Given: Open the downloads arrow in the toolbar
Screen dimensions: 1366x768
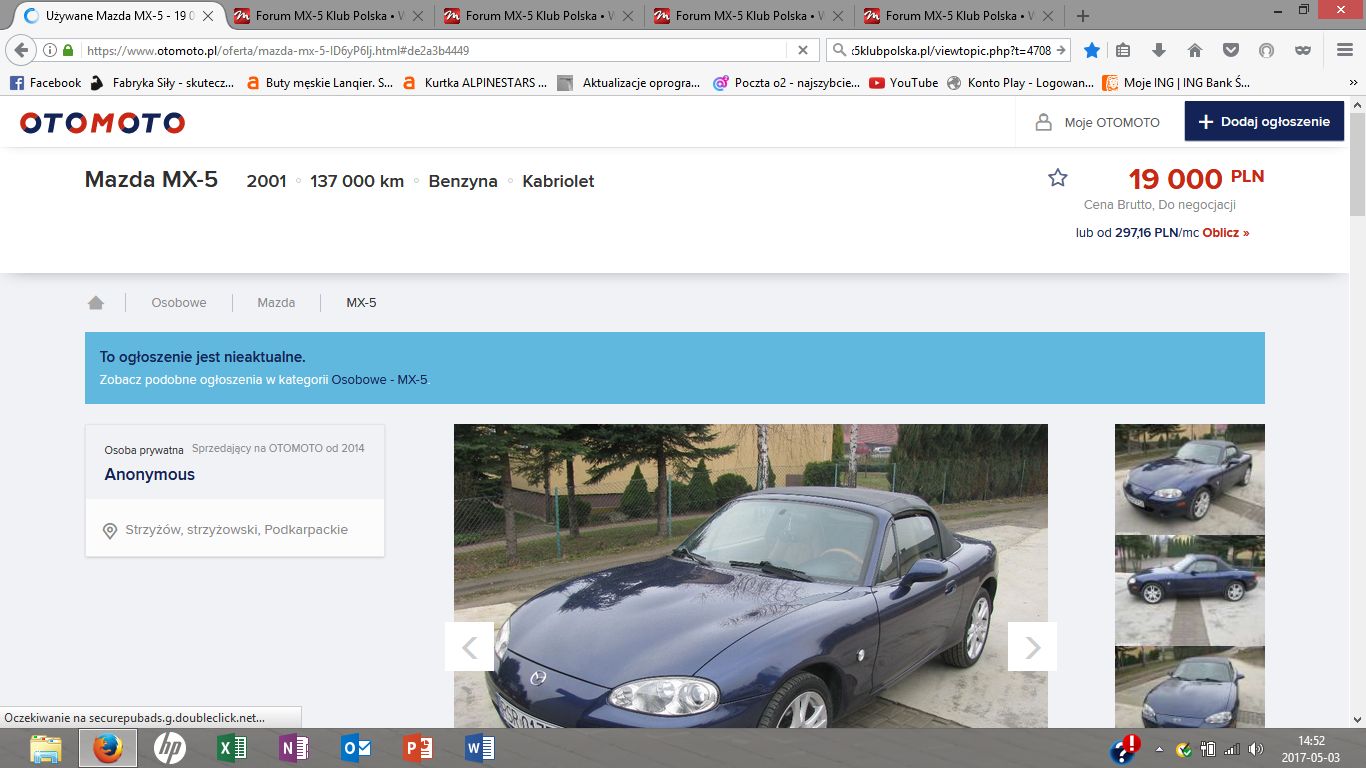Looking at the screenshot, I should (1159, 50).
